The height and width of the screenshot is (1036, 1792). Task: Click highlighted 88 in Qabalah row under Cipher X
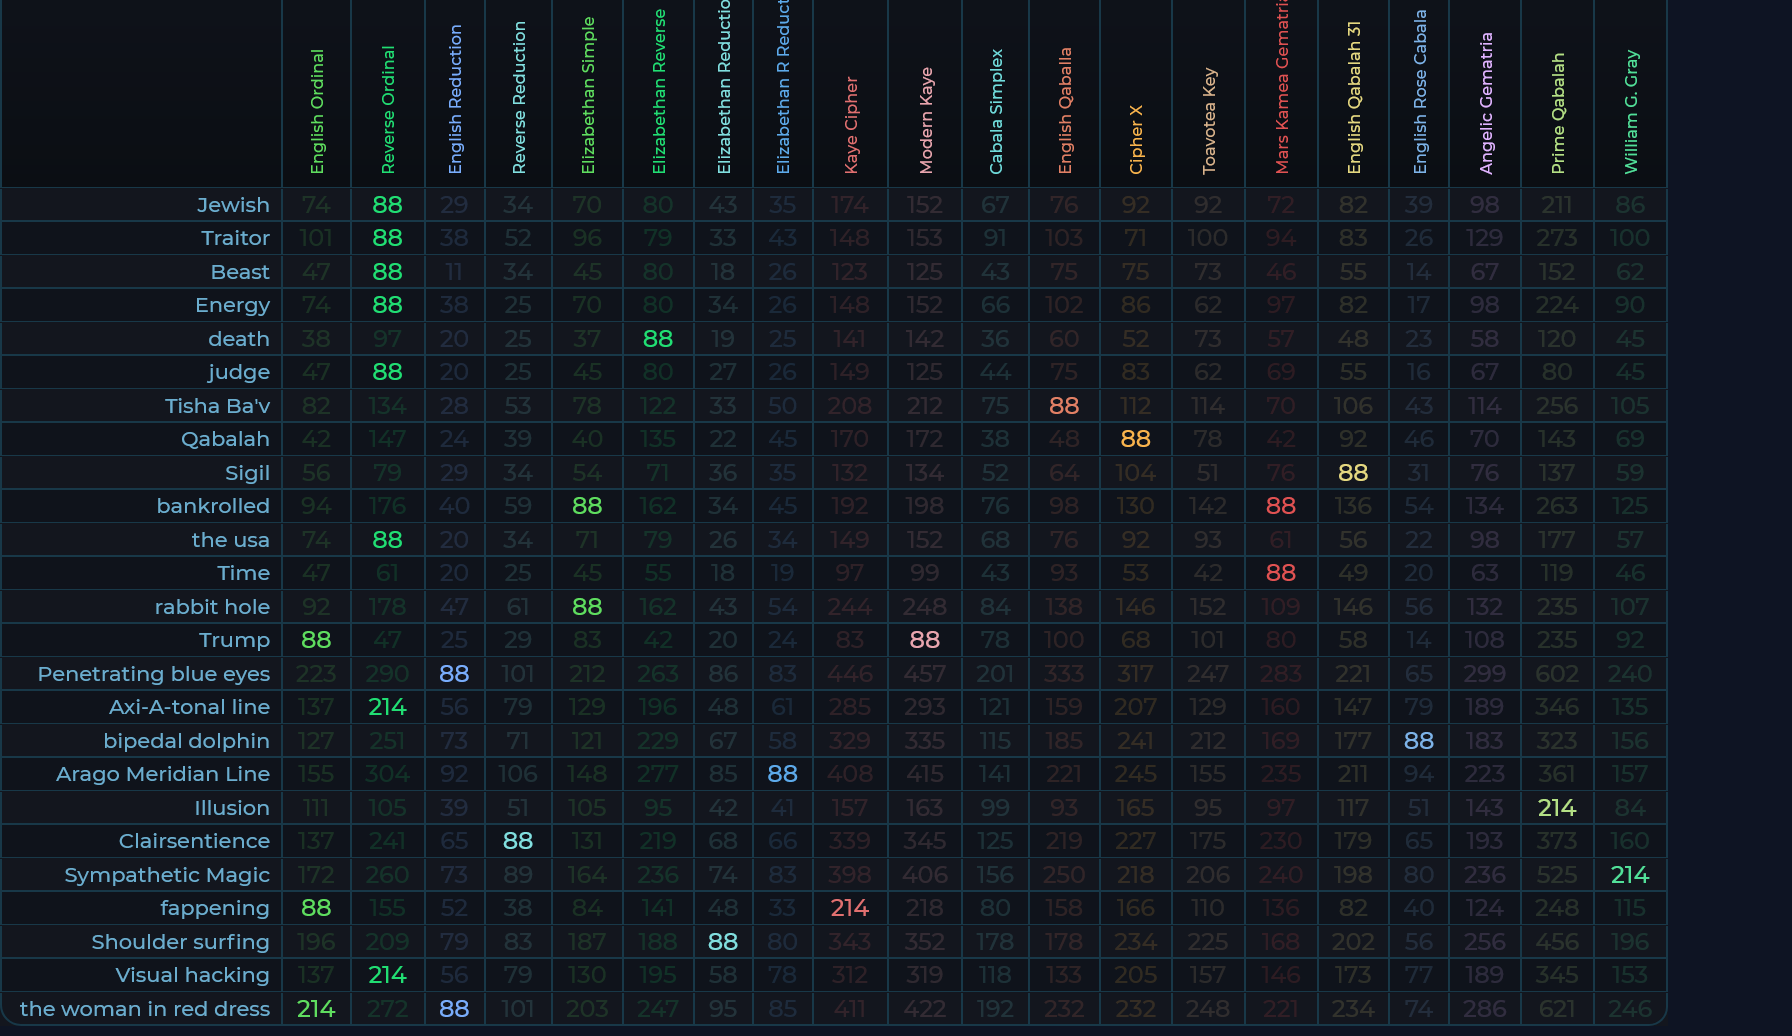click(x=1136, y=439)
